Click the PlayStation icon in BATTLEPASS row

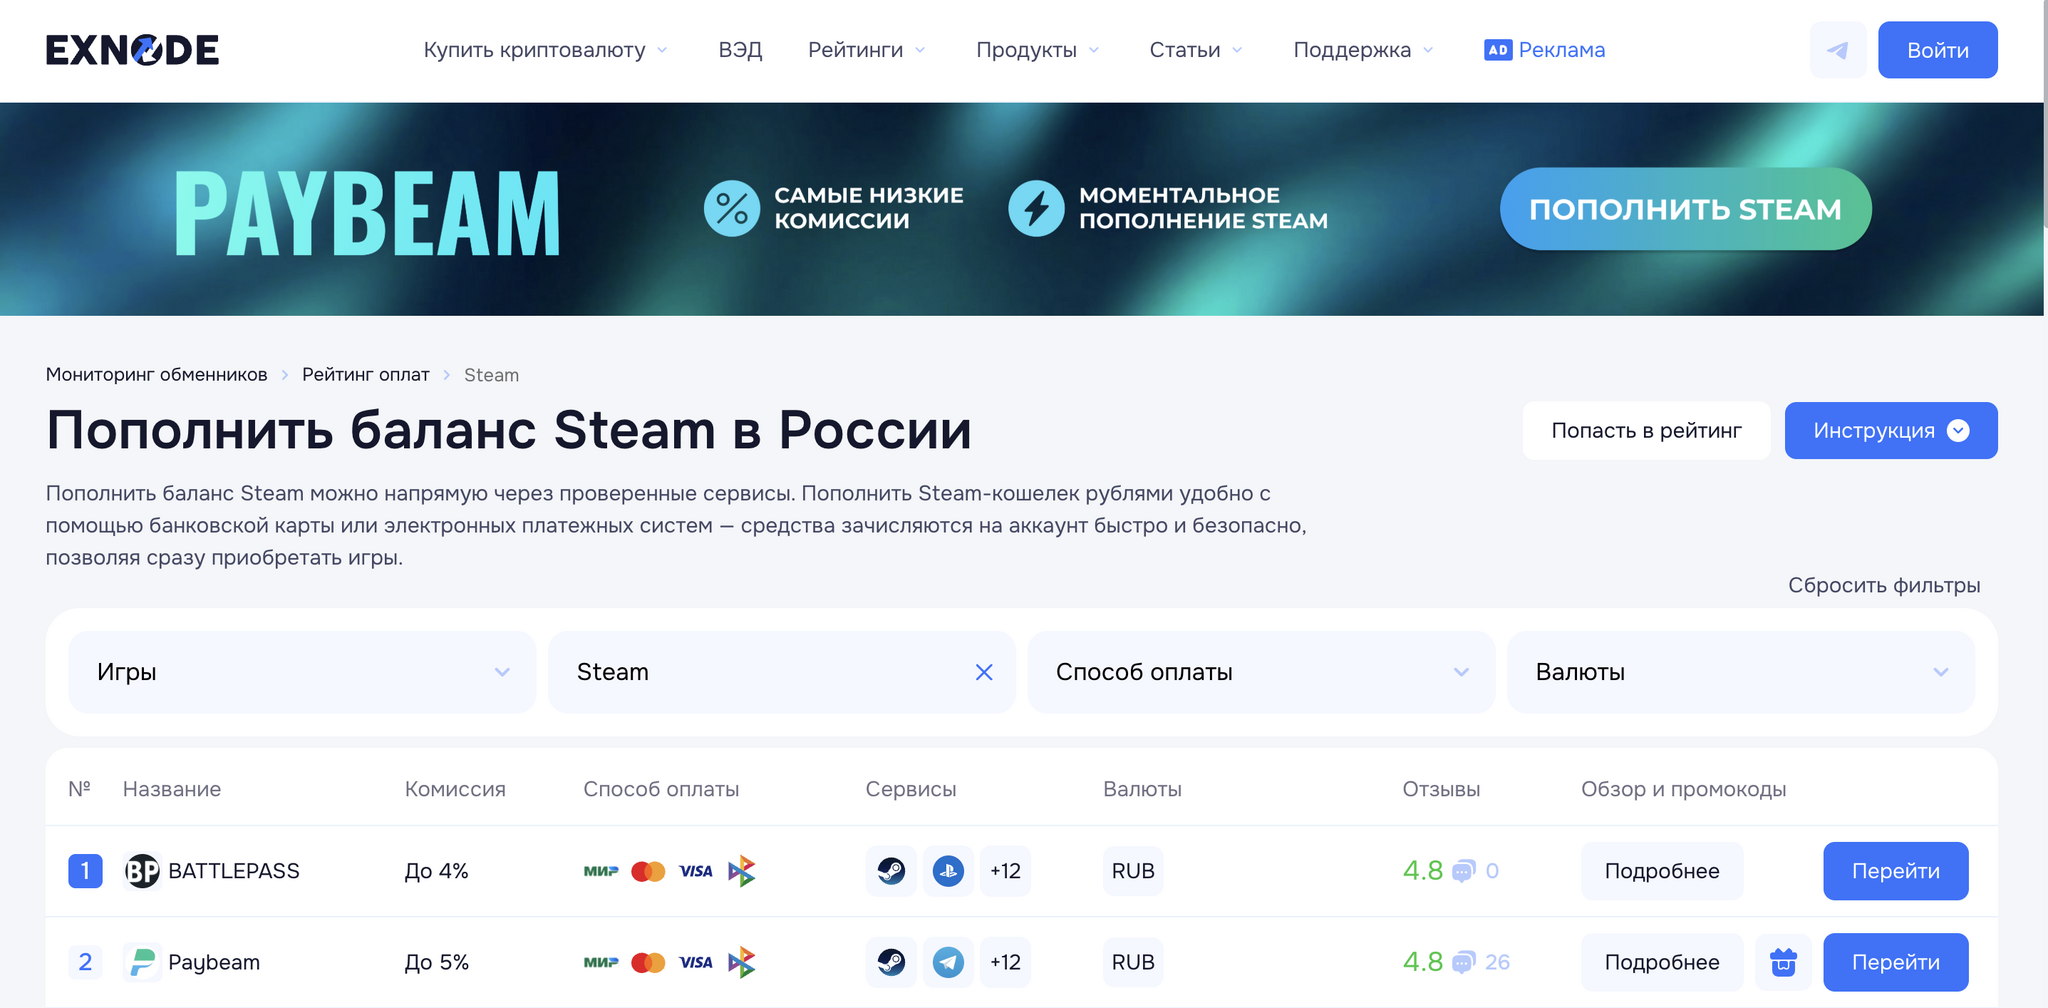click(x=948, y=871)
